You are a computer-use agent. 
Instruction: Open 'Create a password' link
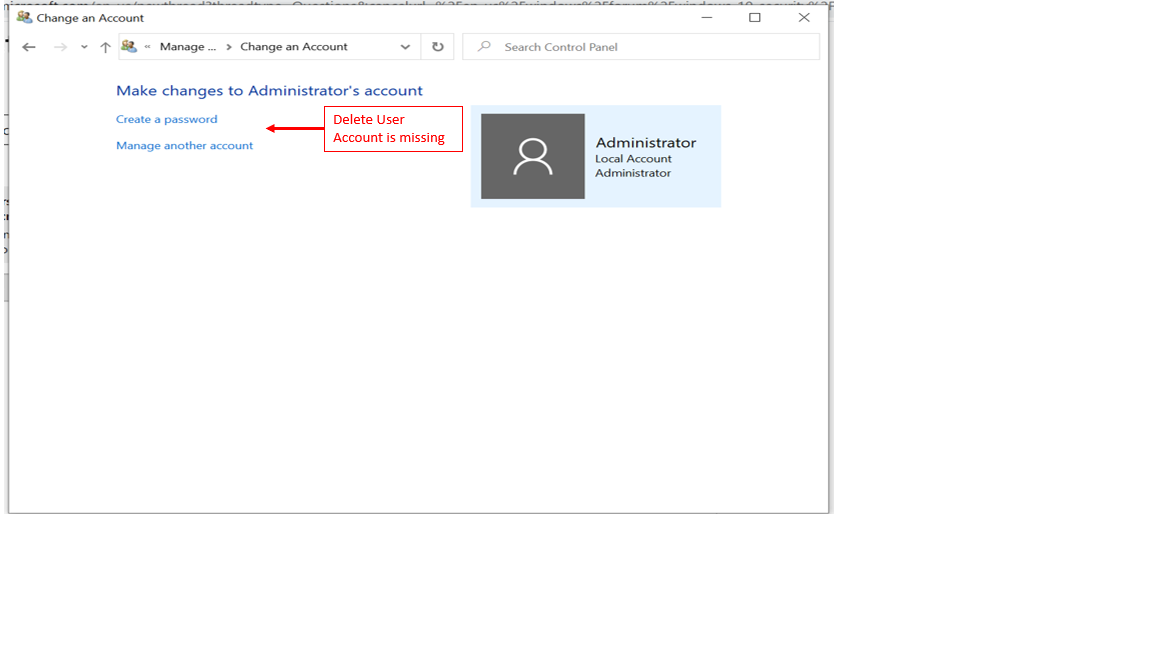click(167, 119)
